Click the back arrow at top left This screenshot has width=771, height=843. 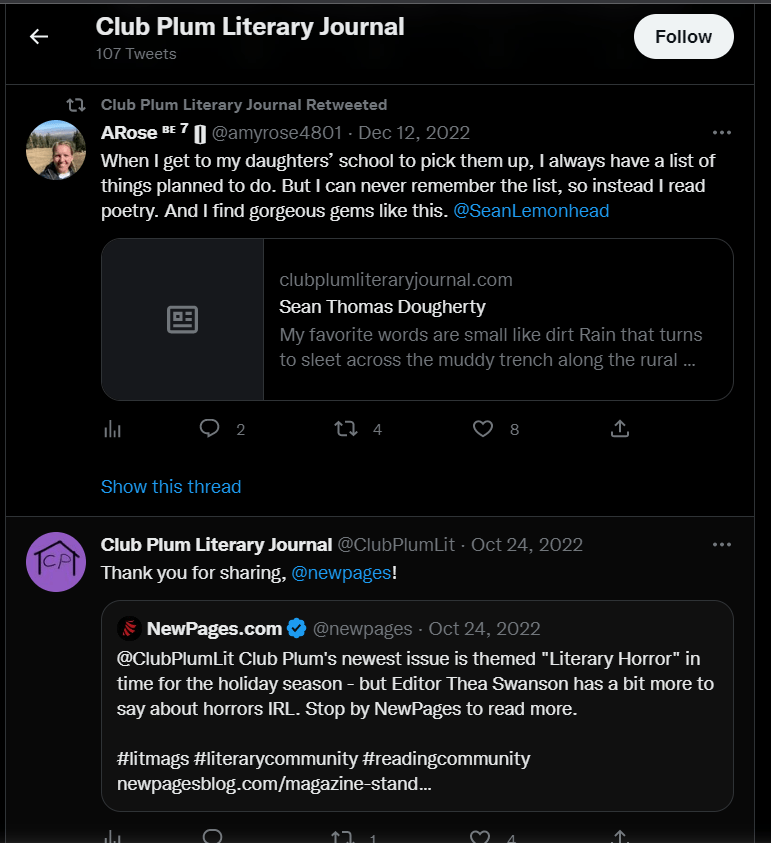pyautogui.click(x=38, y=36)
